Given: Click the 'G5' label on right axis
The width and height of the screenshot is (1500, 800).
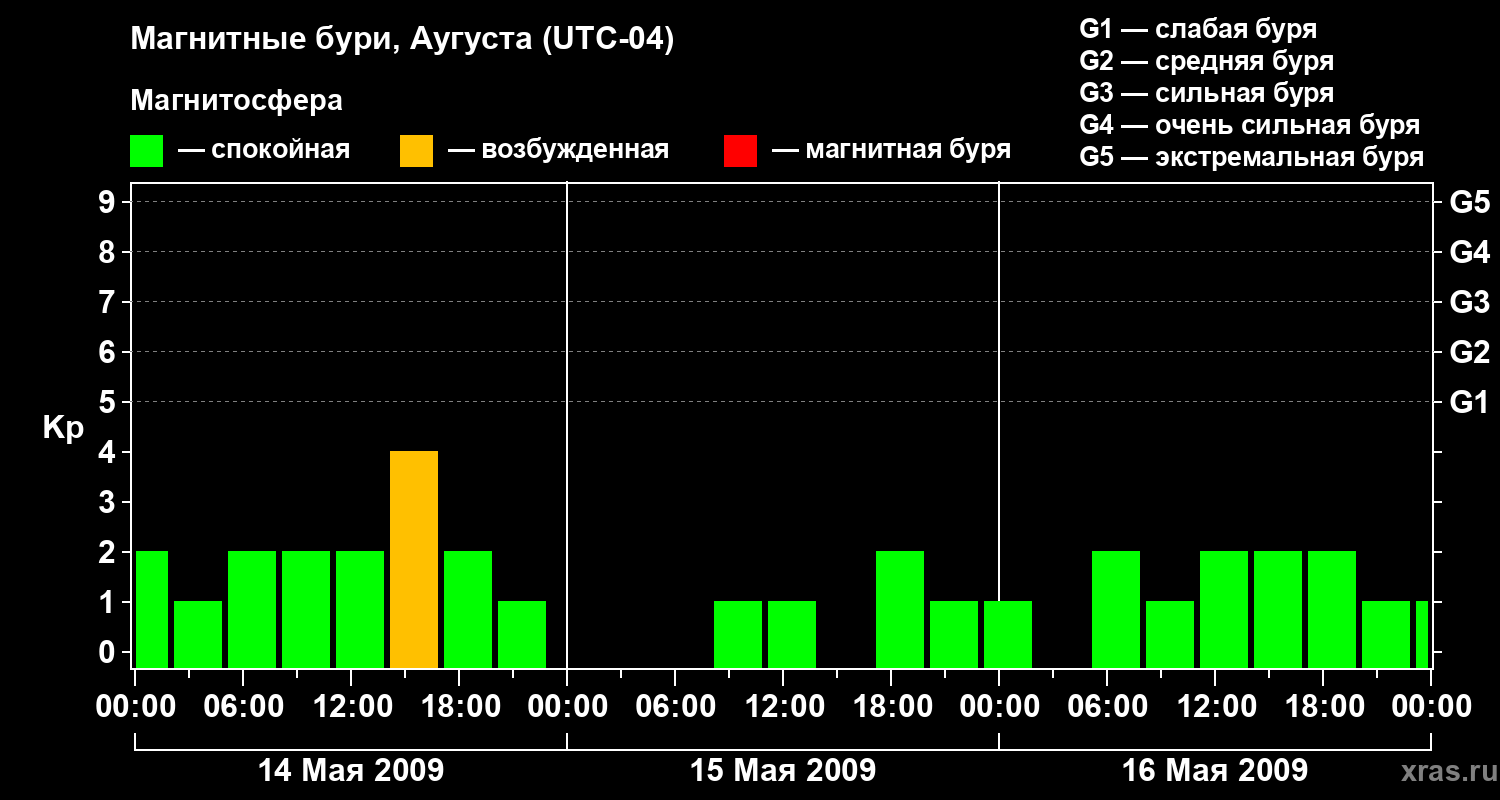Looking at the screenshot, I should [1469, 203].
